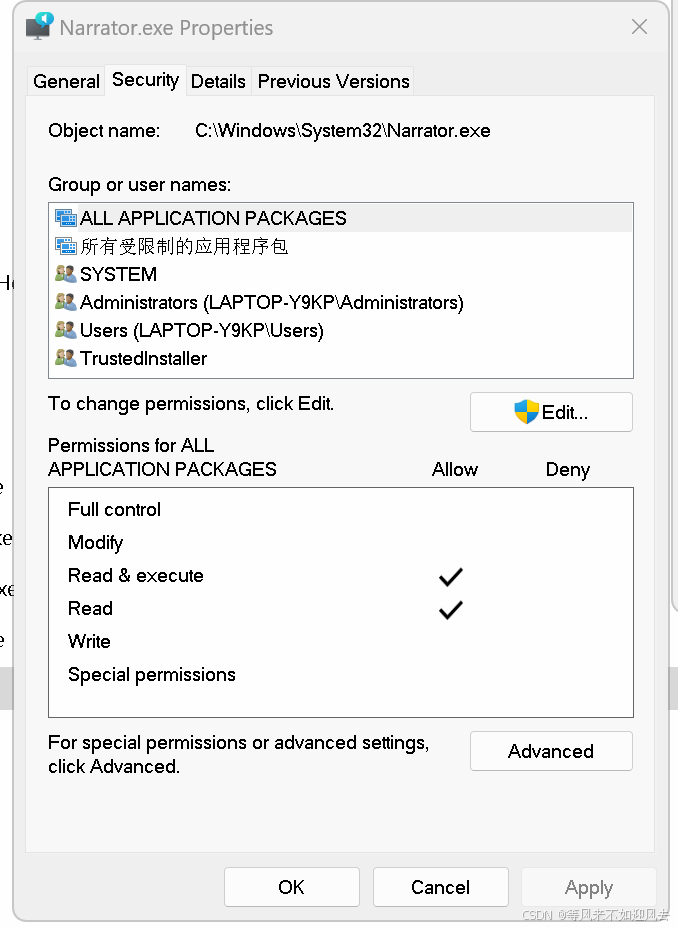Click the Write permission row

coord(341,641)
